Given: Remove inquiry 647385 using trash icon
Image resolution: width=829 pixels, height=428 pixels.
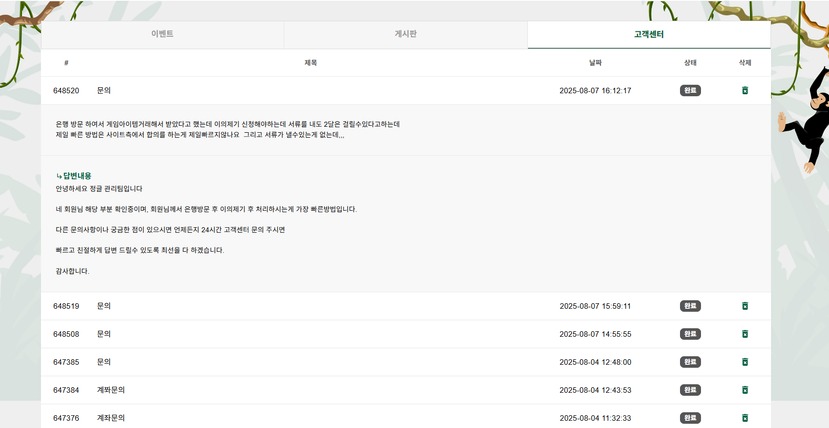Looking at the screenshot, I should click(x=745, y=362).
